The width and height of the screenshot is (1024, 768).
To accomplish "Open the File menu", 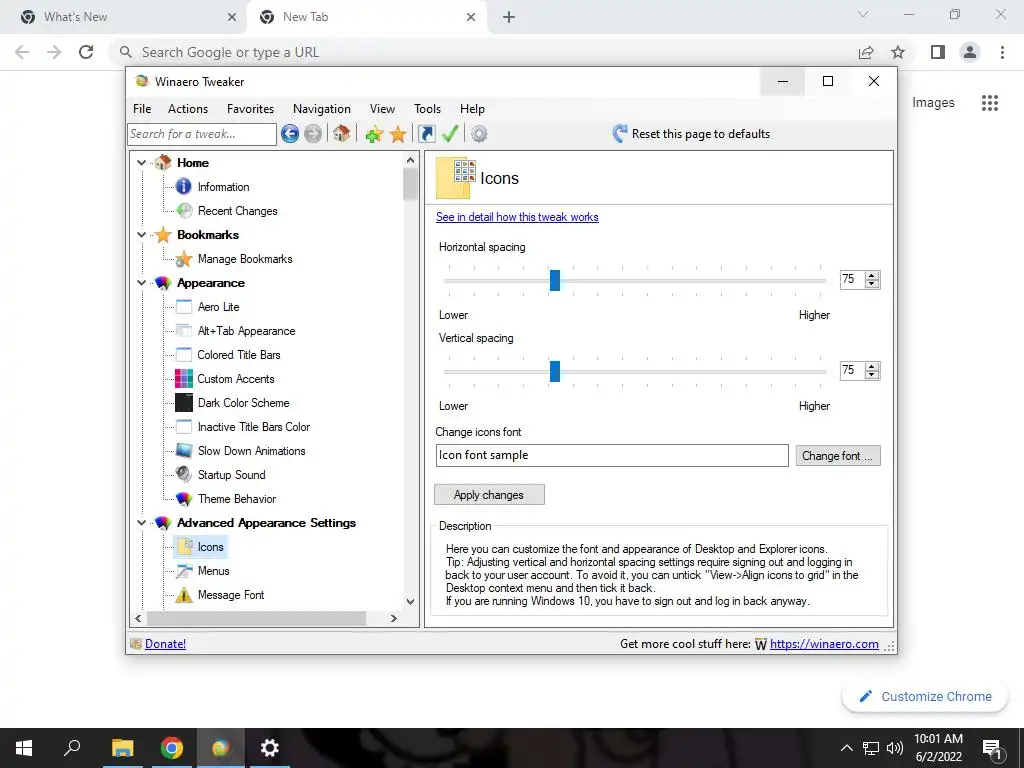I will tap(142, 109).
